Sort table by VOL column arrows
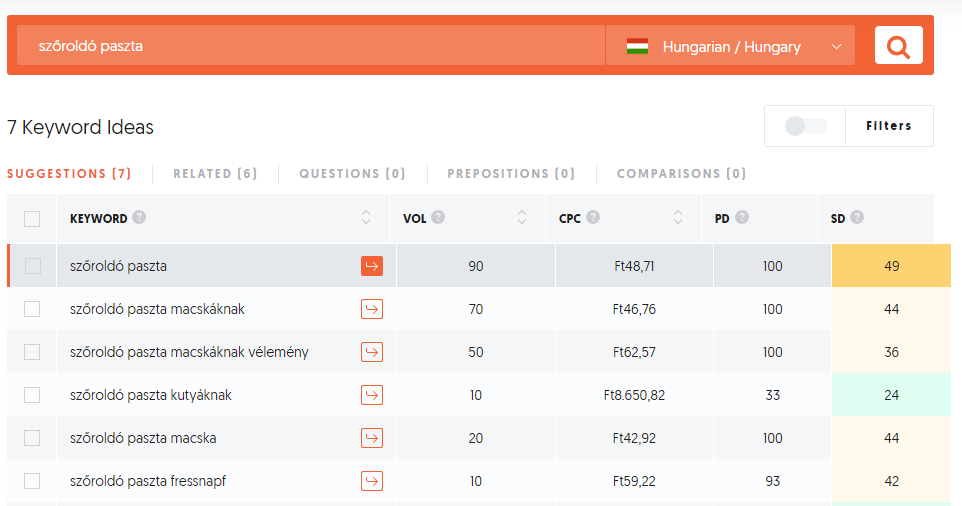 (x=522, y=218)
